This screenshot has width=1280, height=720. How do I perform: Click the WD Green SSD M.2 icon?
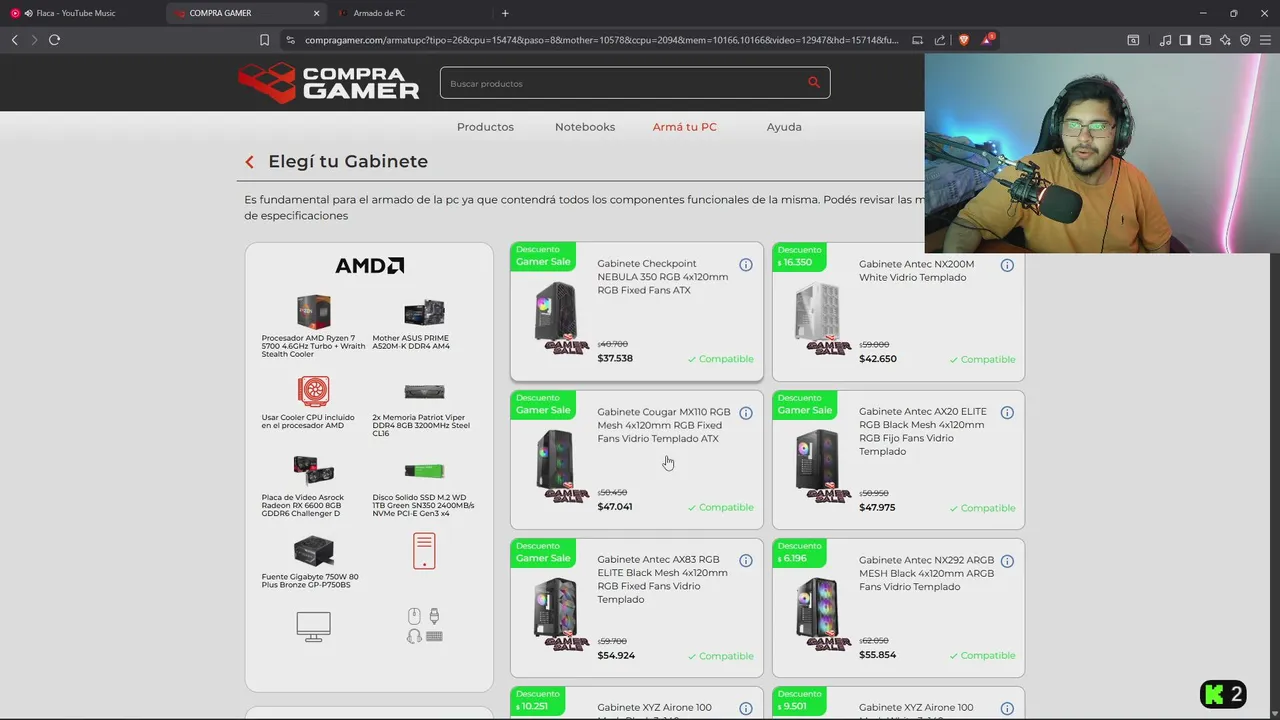coord(424,471)
